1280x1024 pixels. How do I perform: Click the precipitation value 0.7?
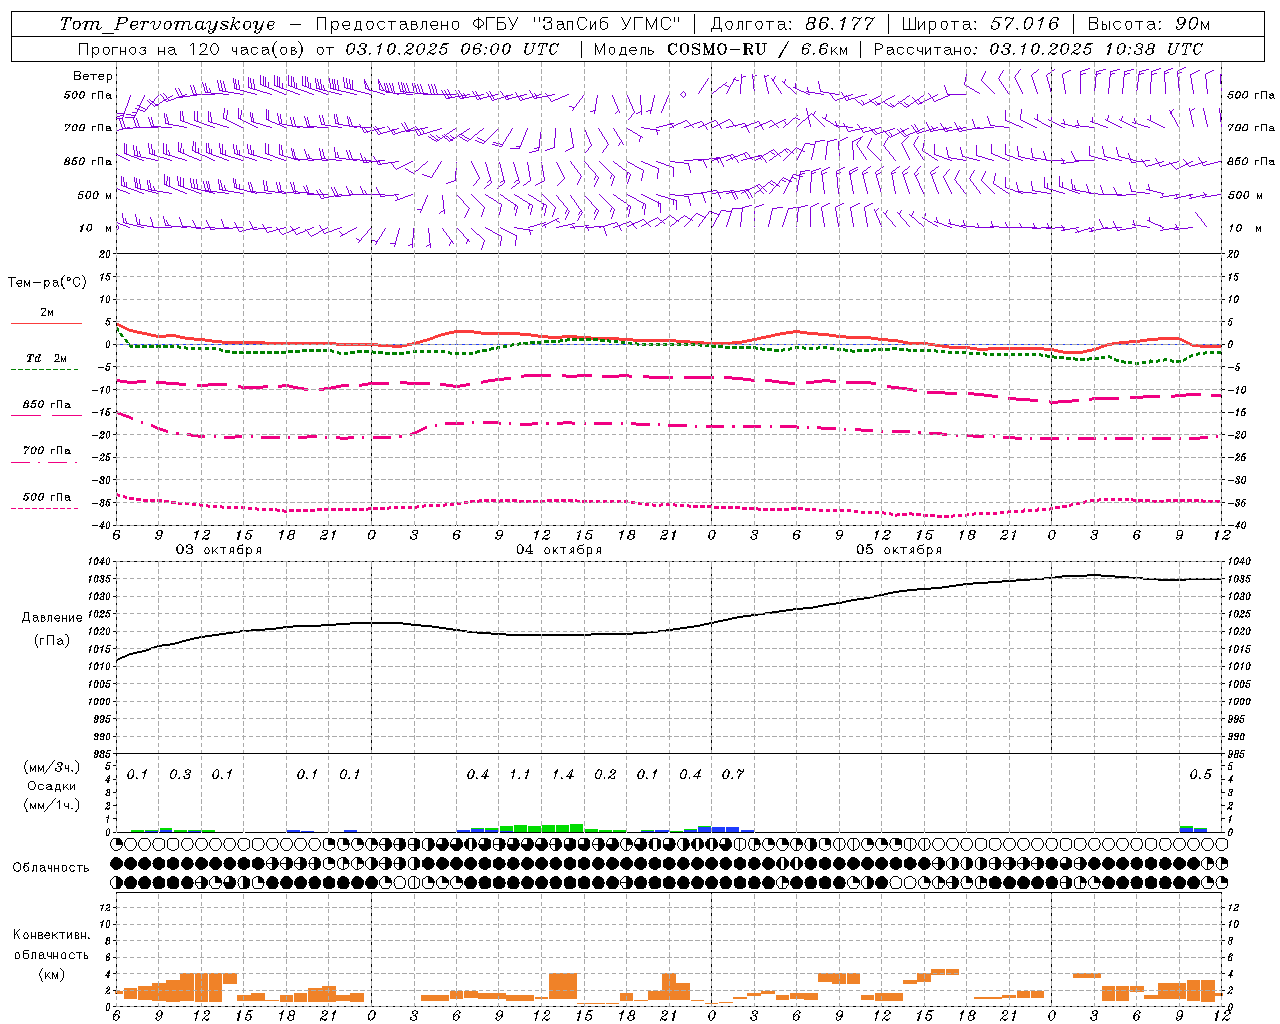tap(733, 774)
